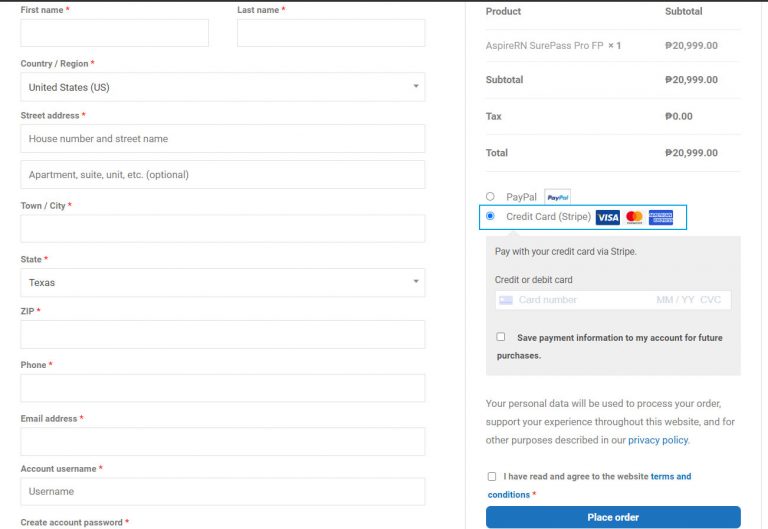The image size is (768, 529).
Task: Click the Visa card icon
Action: tap(607, 217)
